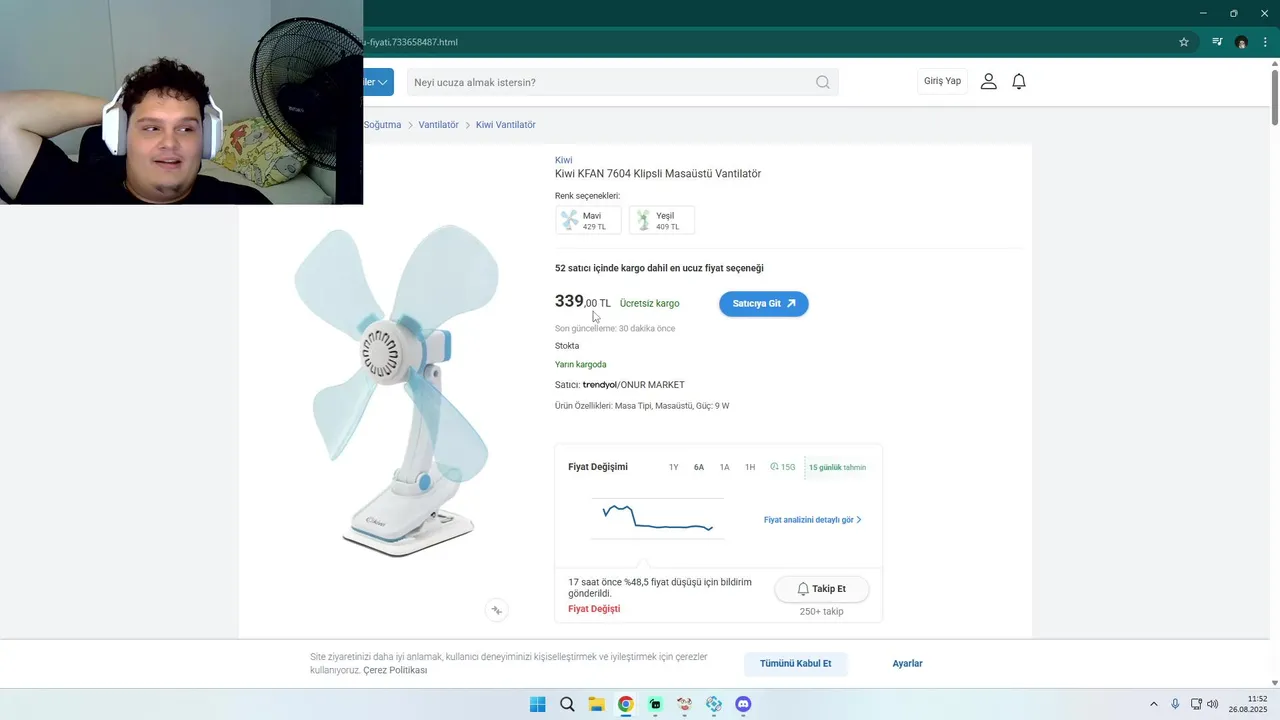This screenshot has width=1280, height=720.
Task: Open network status tray icon
Action: click(x=1196, y=704)
